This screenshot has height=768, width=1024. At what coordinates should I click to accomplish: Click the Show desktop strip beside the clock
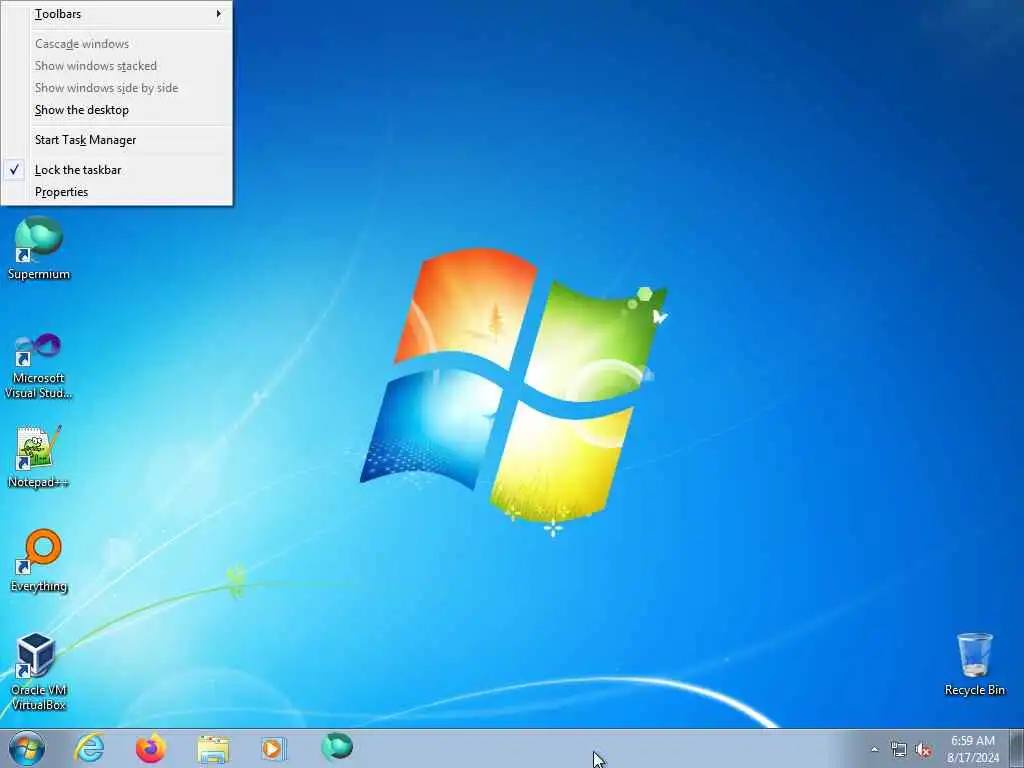[x=1017, y=748]
